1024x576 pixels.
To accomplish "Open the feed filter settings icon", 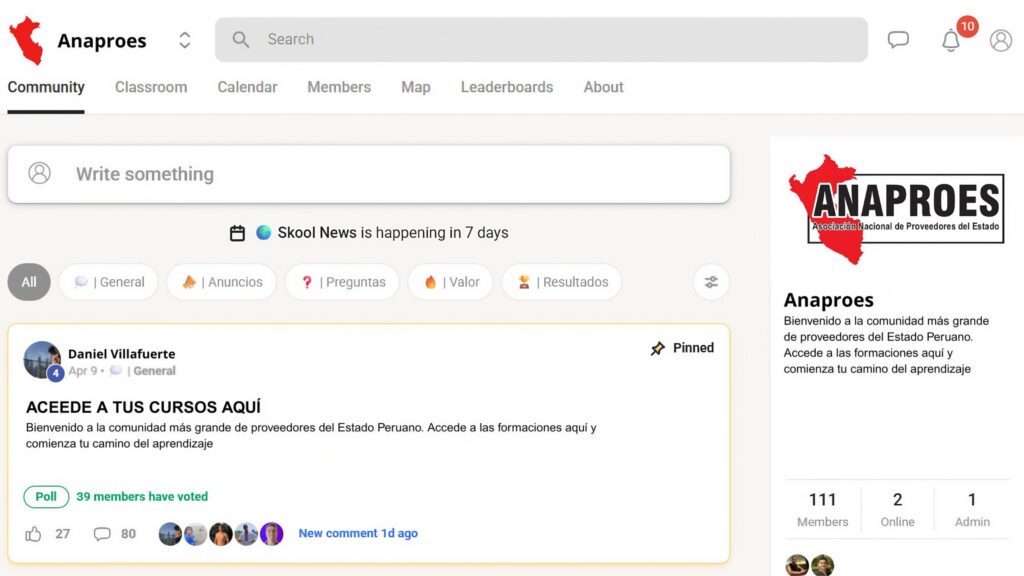I will (711, 282).
